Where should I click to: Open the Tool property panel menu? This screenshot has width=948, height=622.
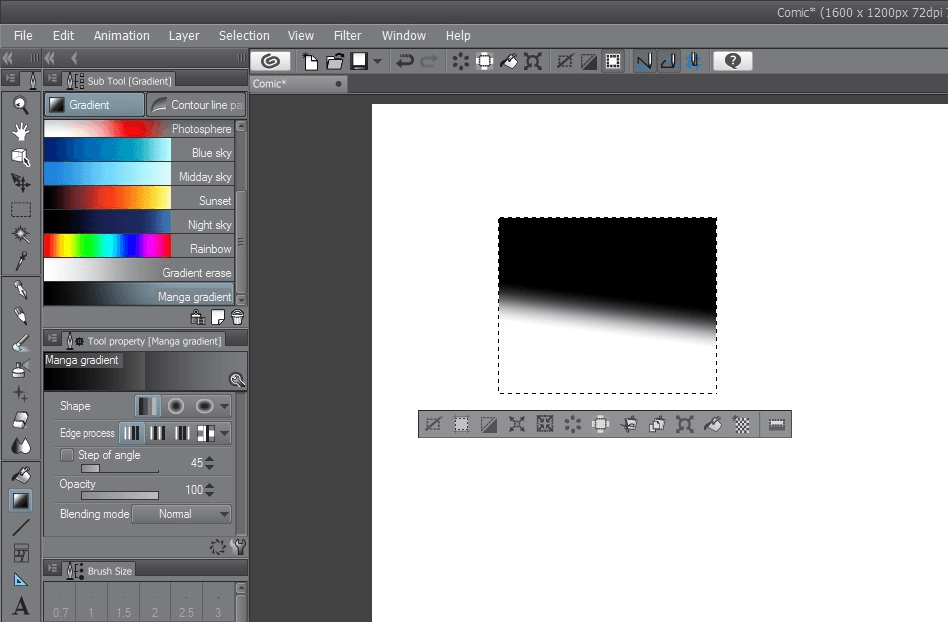click(53, 339)
